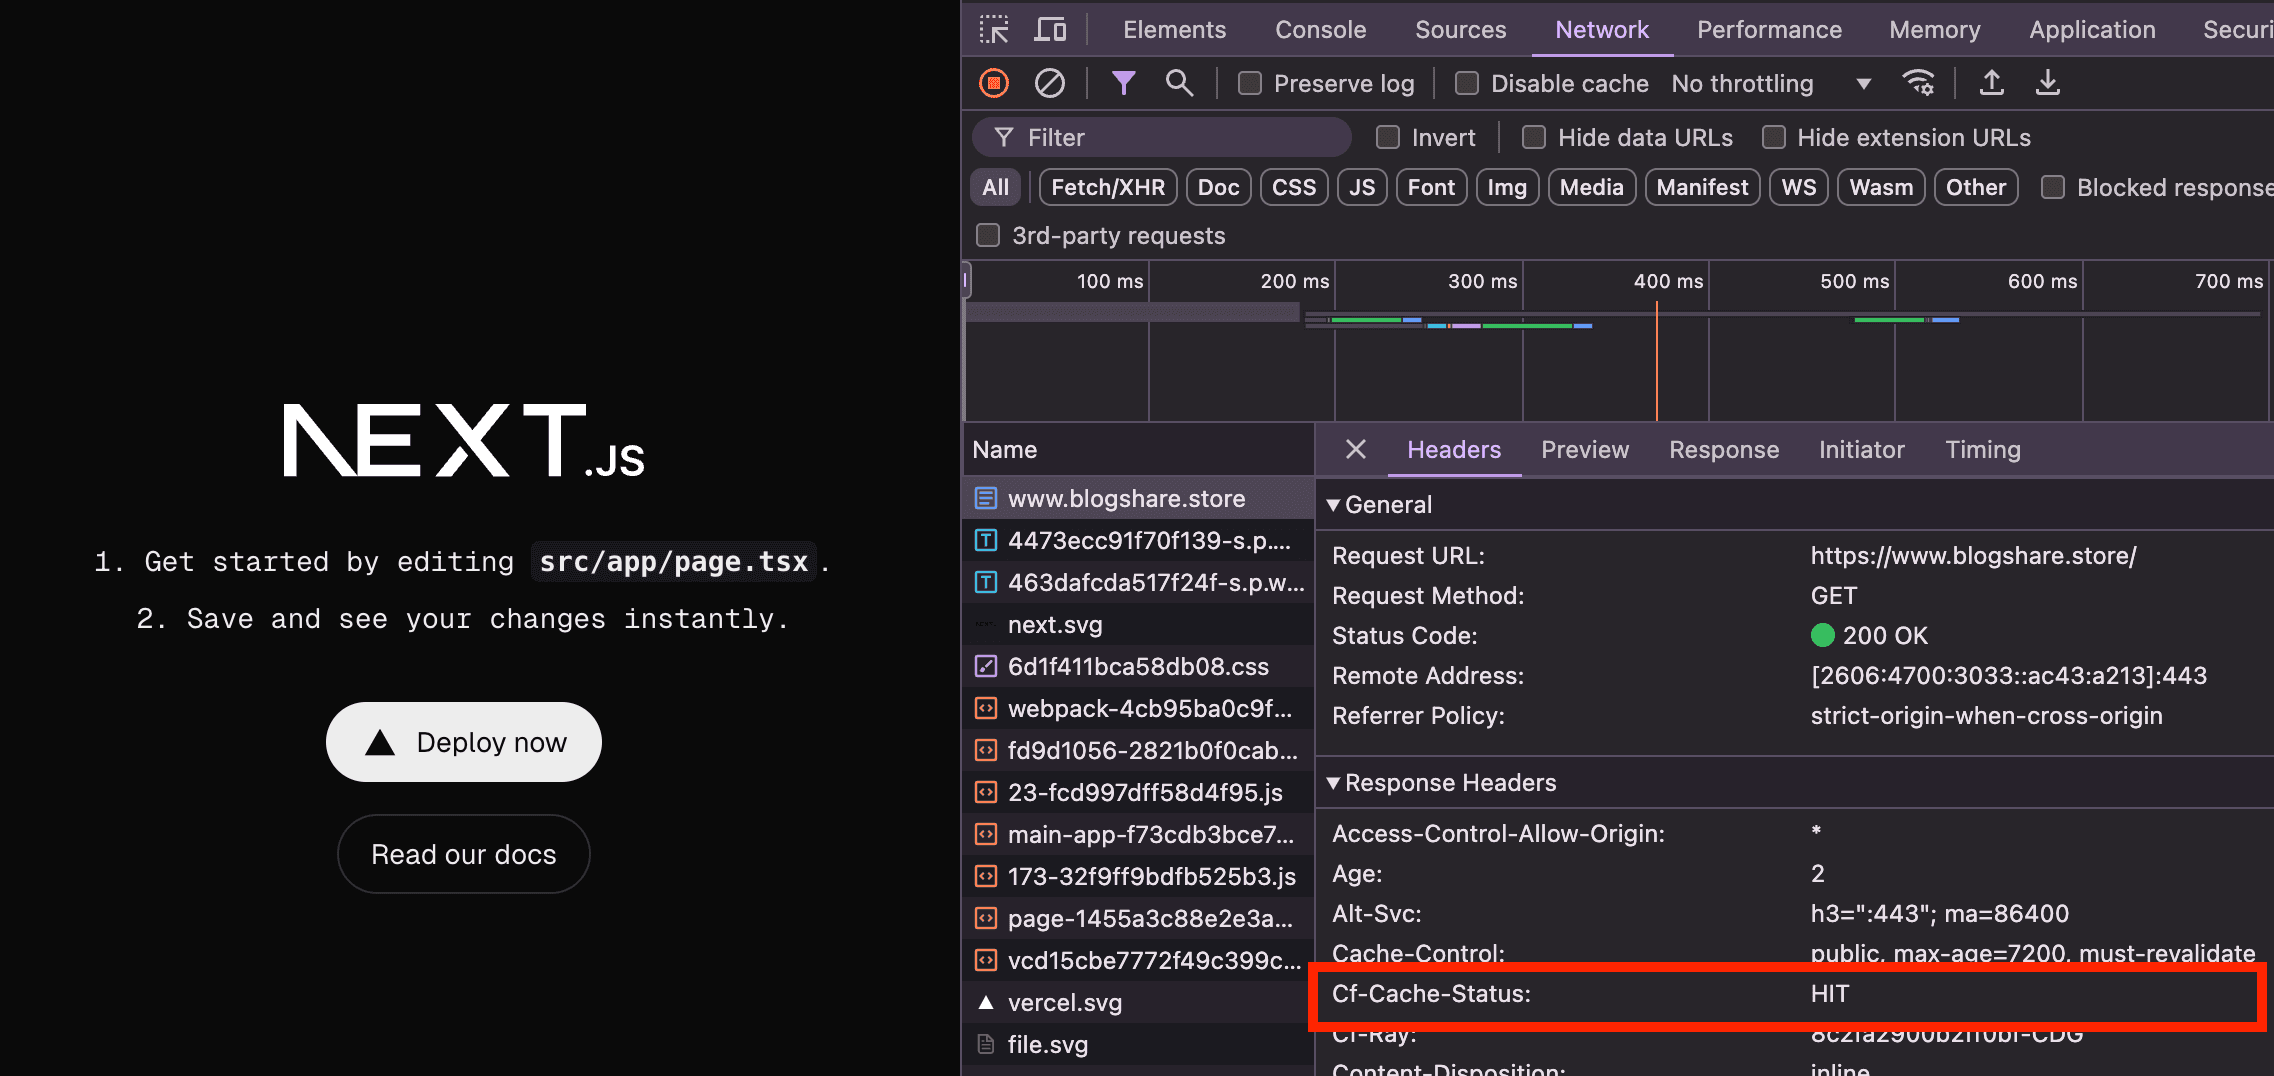2274x1076 pixels.
Task: Filter by Doc type
Action: coord(1218,187)
